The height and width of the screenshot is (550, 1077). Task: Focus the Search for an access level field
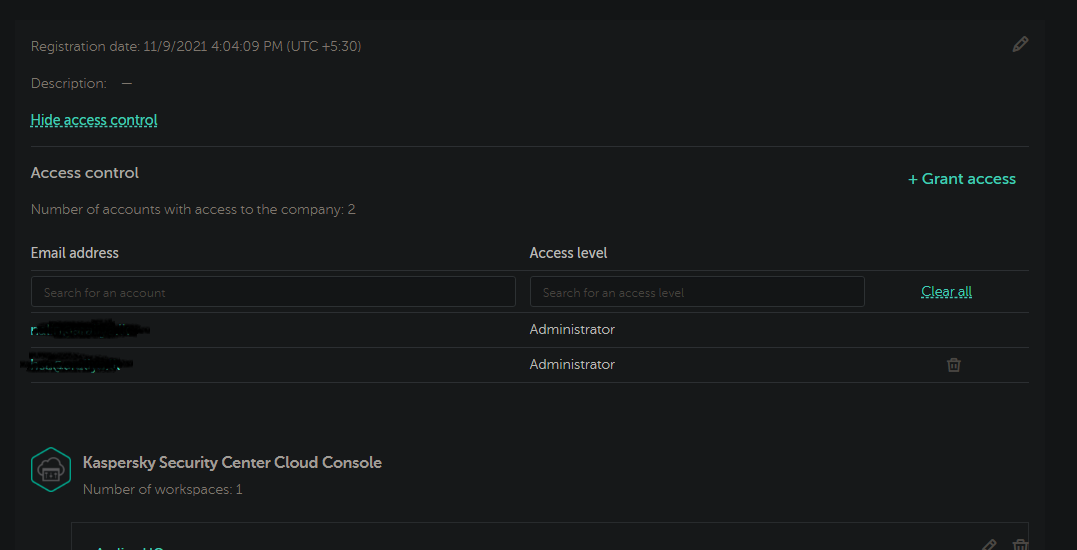[x=697, y=292]
